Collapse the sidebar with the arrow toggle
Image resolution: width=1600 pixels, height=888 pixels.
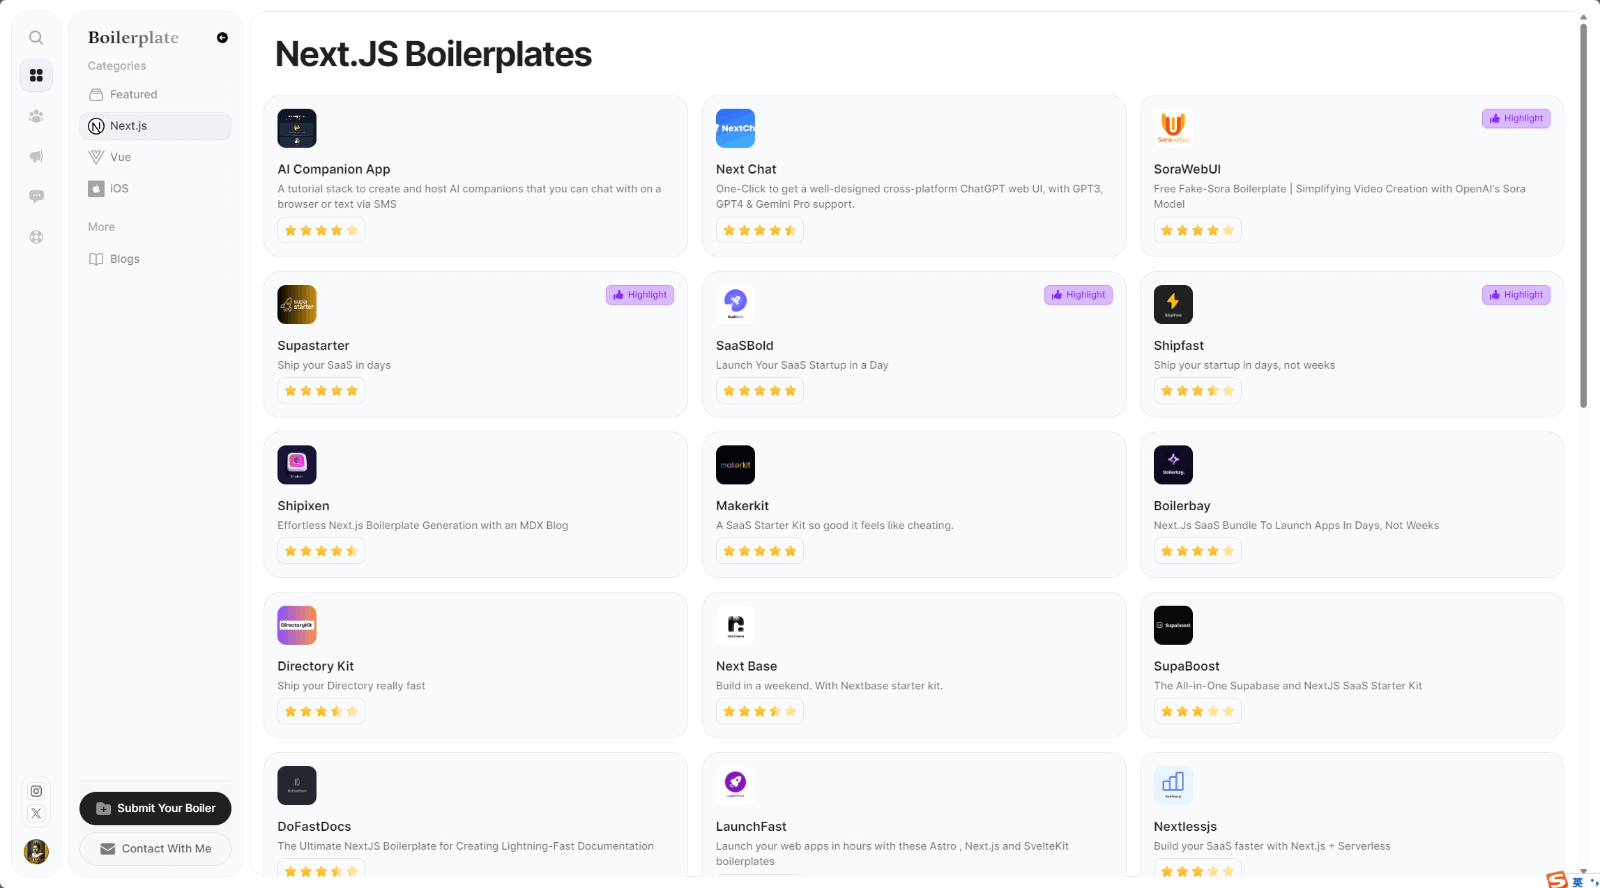click(222, 37)
